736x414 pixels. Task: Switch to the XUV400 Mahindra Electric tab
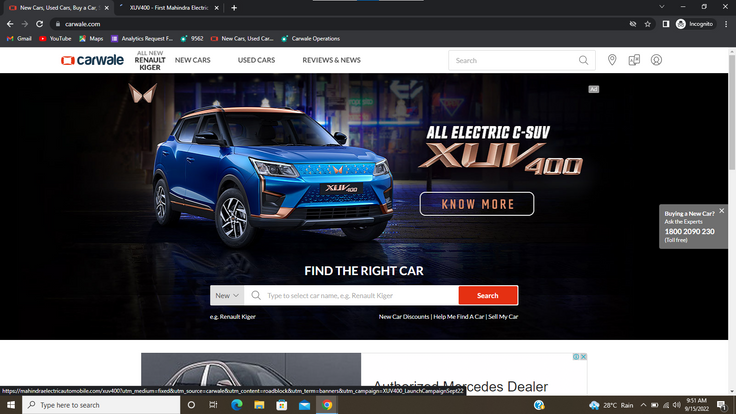pos(169,8)
